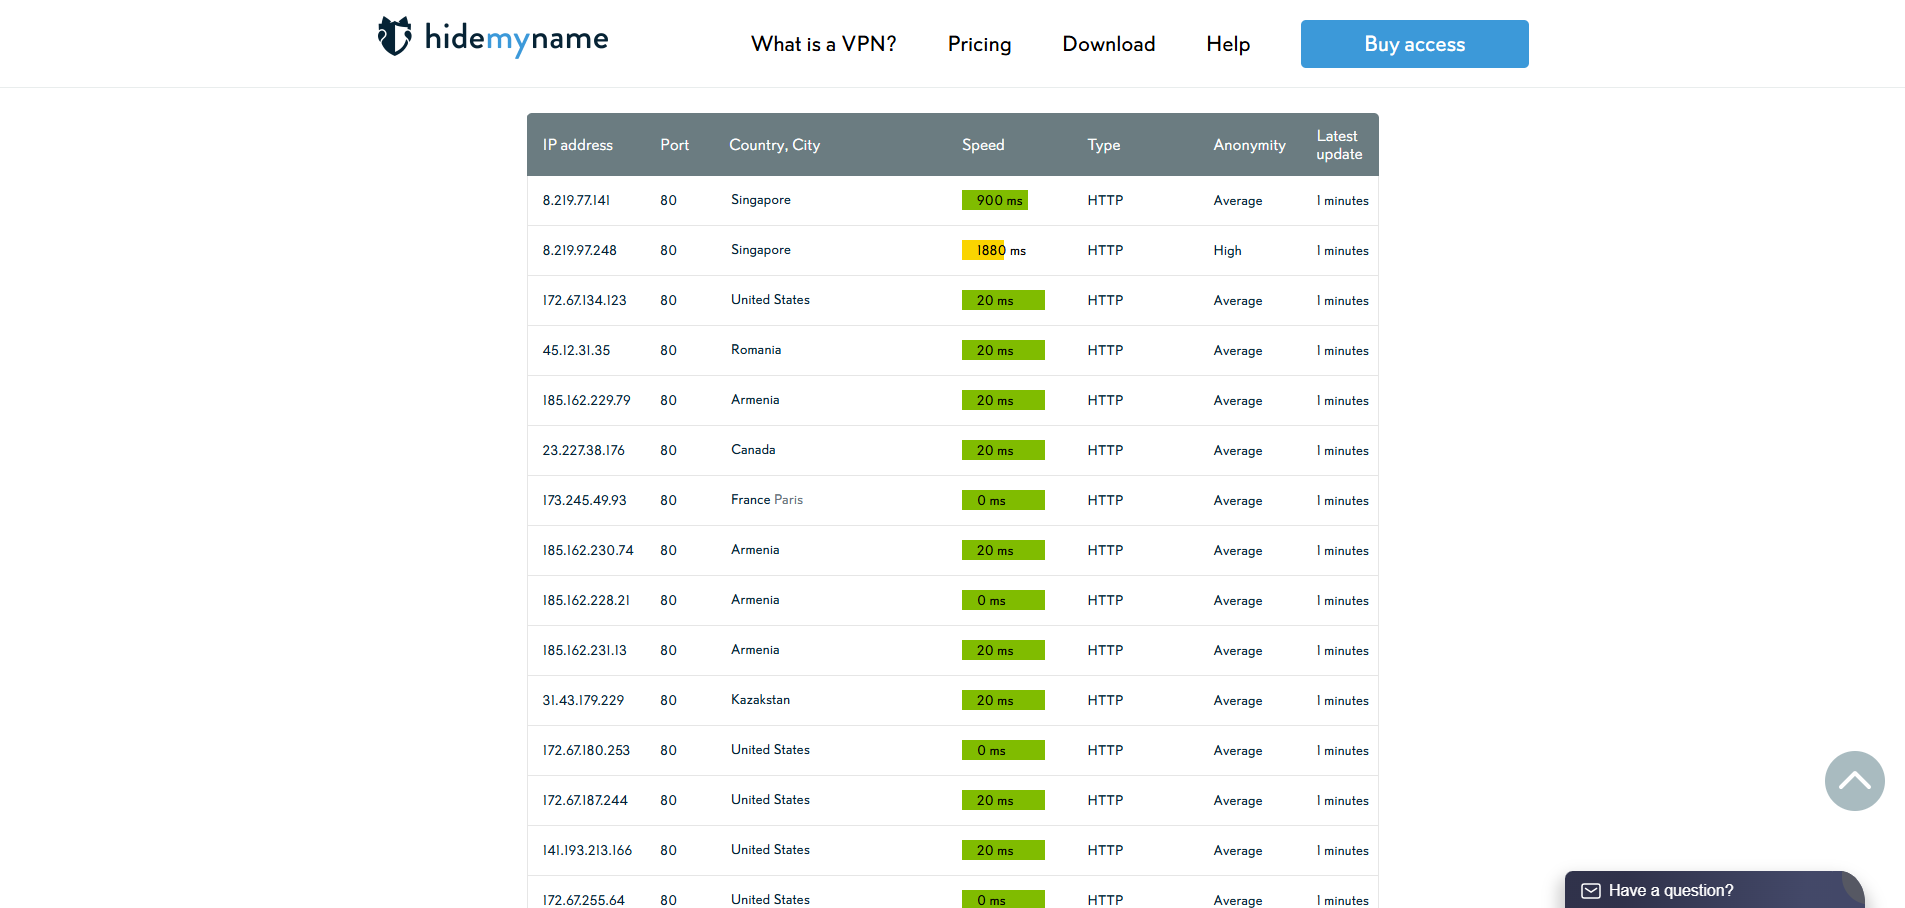The width and height of the screenshot is (1905, 908).
Task: Select IP address 172.67.255.64
Action: coord(584,899)
